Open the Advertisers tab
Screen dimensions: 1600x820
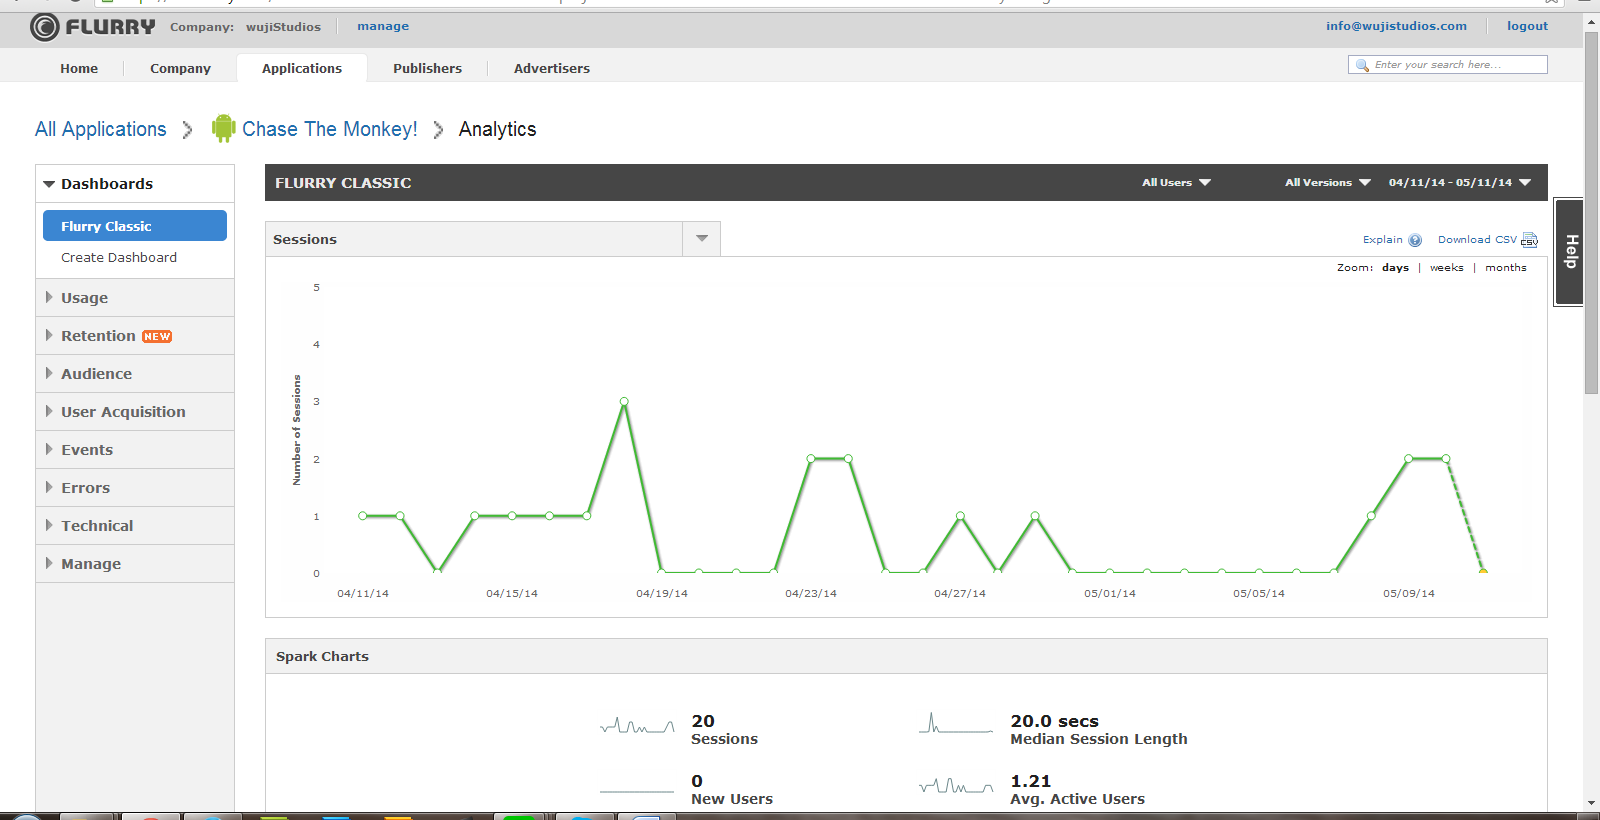tap(552, 68)
